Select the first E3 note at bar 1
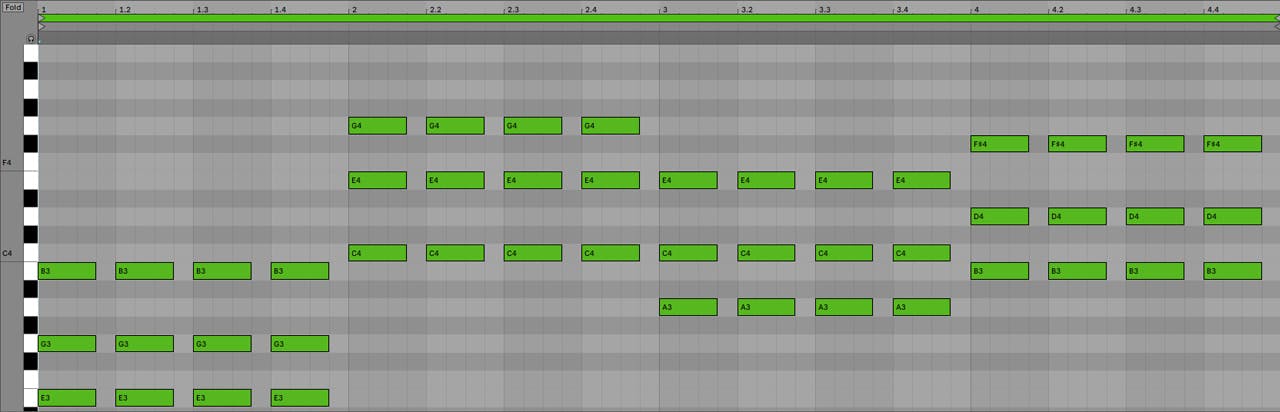The width and height of the screenshot is (1280, 412). click(x=67, y=398)
